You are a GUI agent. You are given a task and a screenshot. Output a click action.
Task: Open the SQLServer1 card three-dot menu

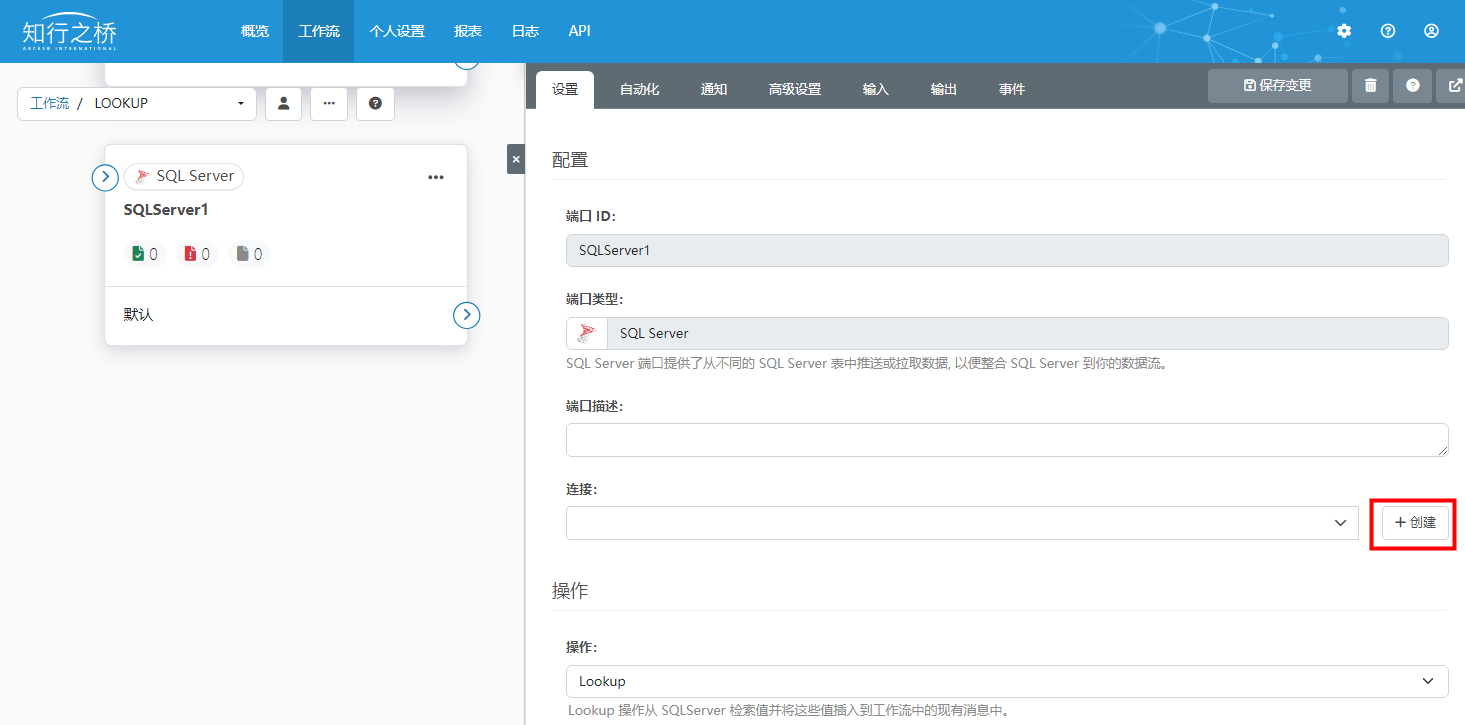coord(435,177)
